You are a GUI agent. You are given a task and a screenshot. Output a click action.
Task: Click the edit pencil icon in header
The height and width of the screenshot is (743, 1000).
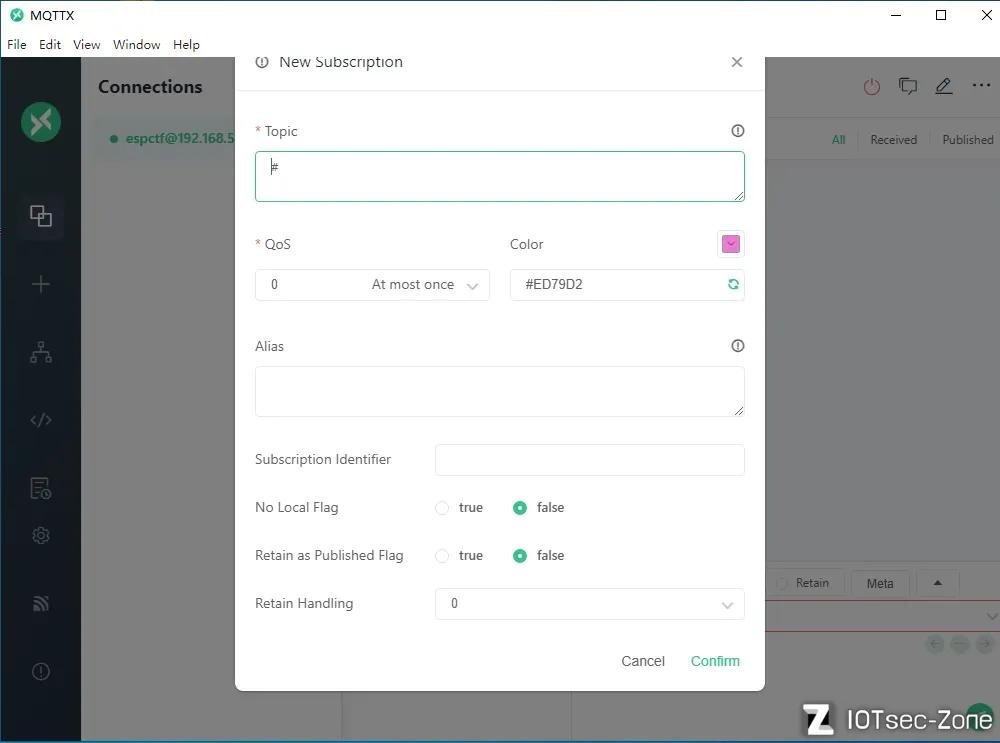(x=944, y=85)
